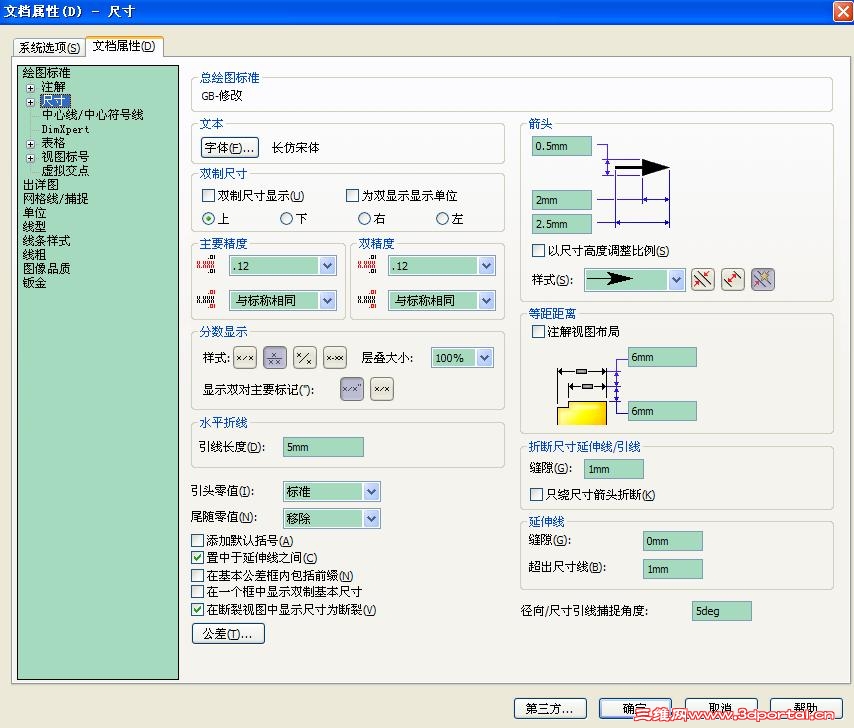The height and width of the screenshot is (728, 854).
Task: Select 图像品质 tree item
Action: tap(46, 268)
